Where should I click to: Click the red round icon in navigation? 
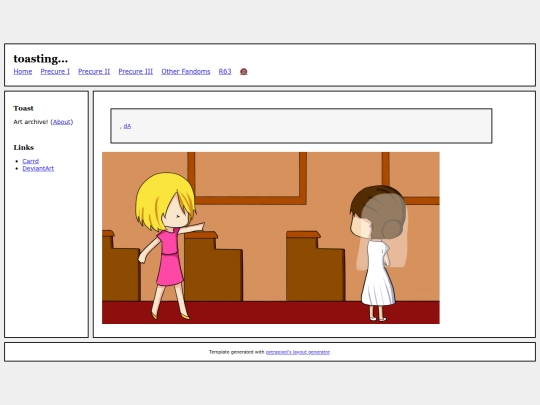(243, 72)
